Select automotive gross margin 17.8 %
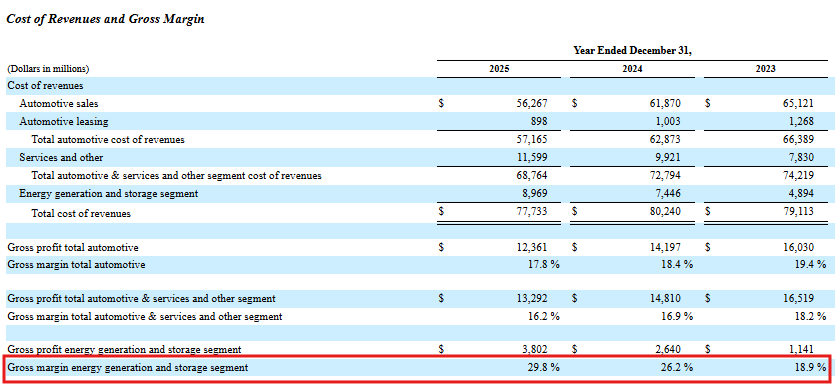The width and height of the screenshot is (836, 392). (544, 265)
